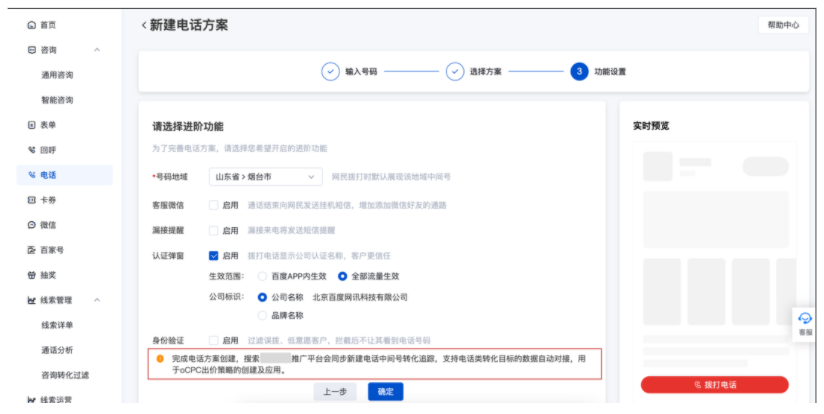
Task: Click the step 3 功能设置 circle
Action: (579, 71)
